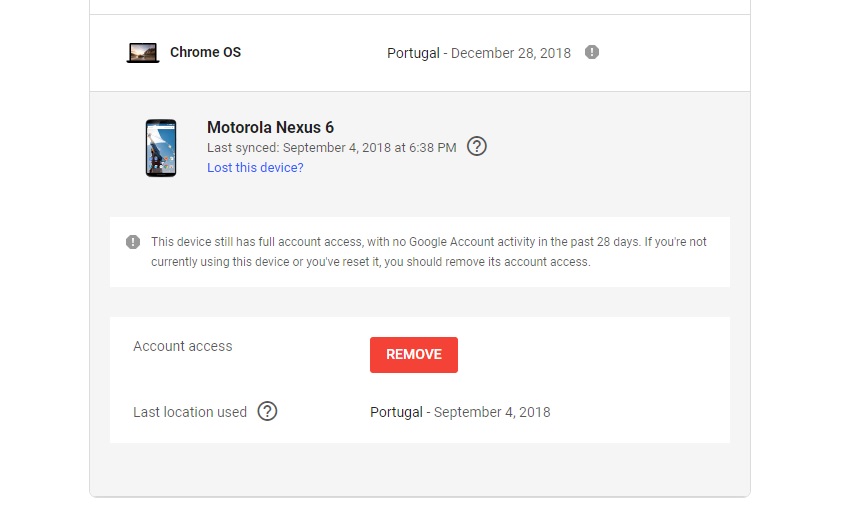Click the '6:38 PM' sync time
Image resolution: width=851 pixels, height=520 pixels.
tap(432, 147)
